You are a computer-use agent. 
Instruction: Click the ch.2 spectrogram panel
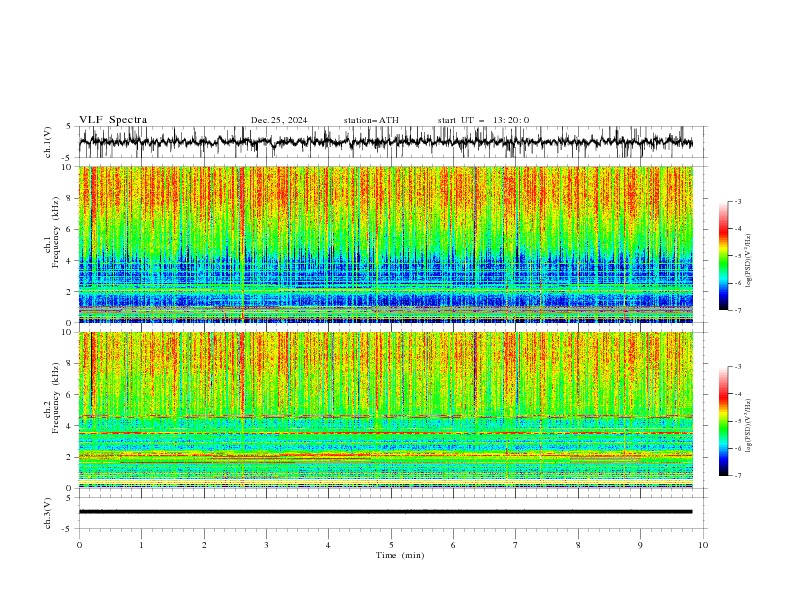[385, 410]
